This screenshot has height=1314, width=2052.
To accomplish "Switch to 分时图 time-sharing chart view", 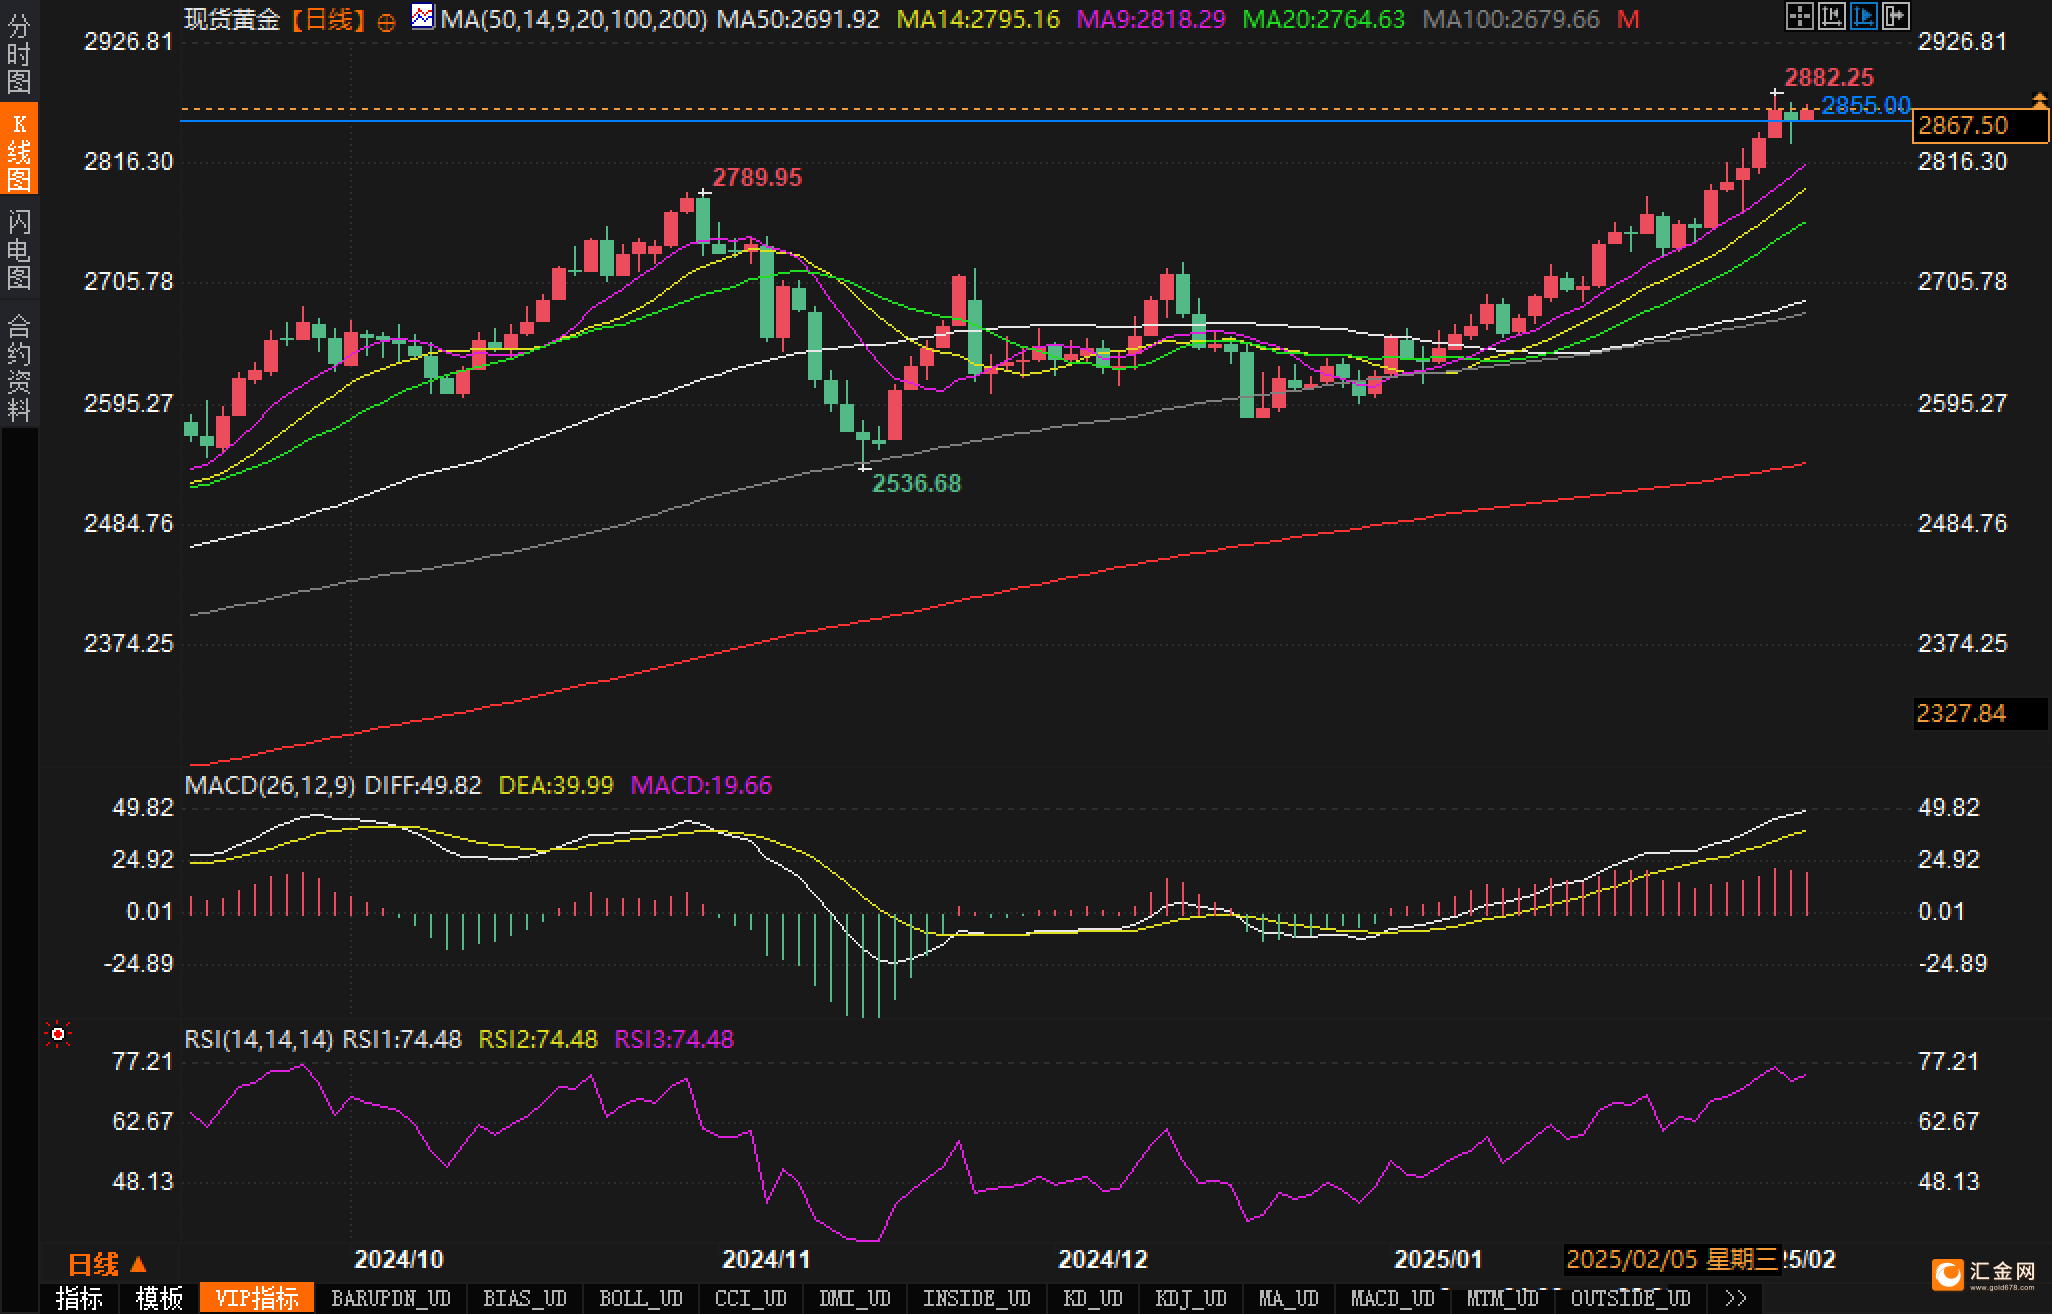I will pyautogui.click(x=19, y=52).
